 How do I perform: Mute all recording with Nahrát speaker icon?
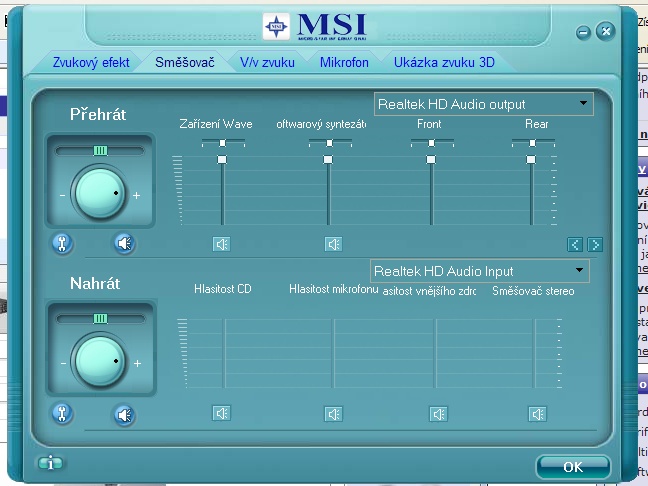[x=124, y=415]
